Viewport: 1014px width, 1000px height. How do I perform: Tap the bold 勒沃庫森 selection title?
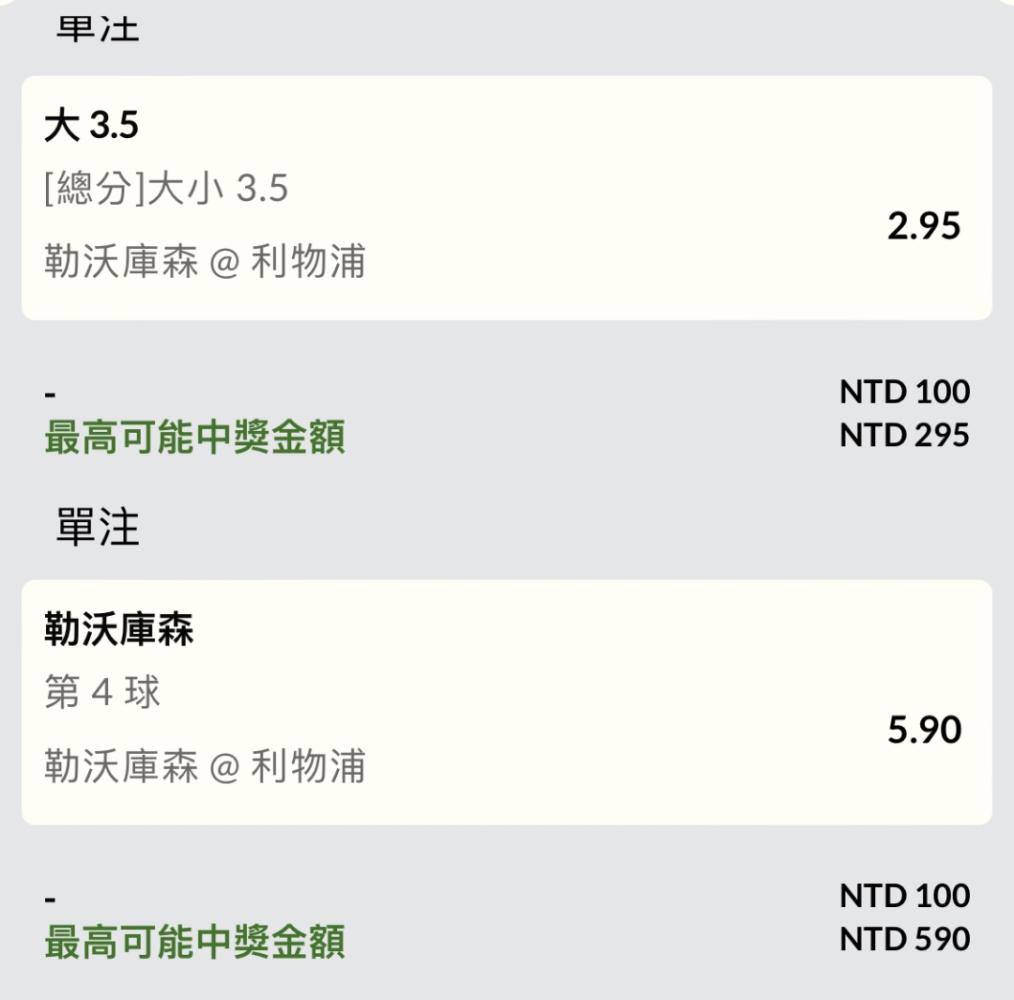point(119,629)
